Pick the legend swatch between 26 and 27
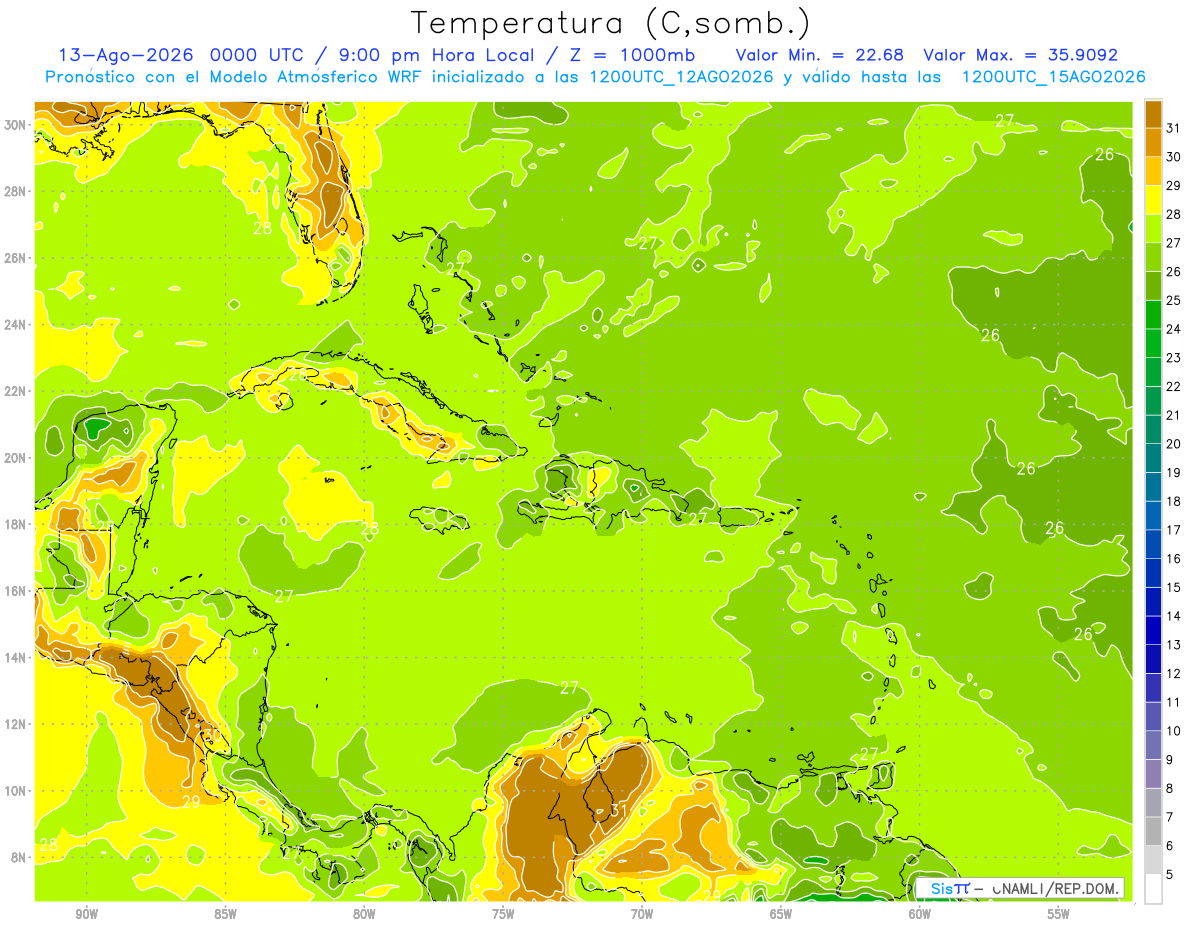 (1153, 258)
